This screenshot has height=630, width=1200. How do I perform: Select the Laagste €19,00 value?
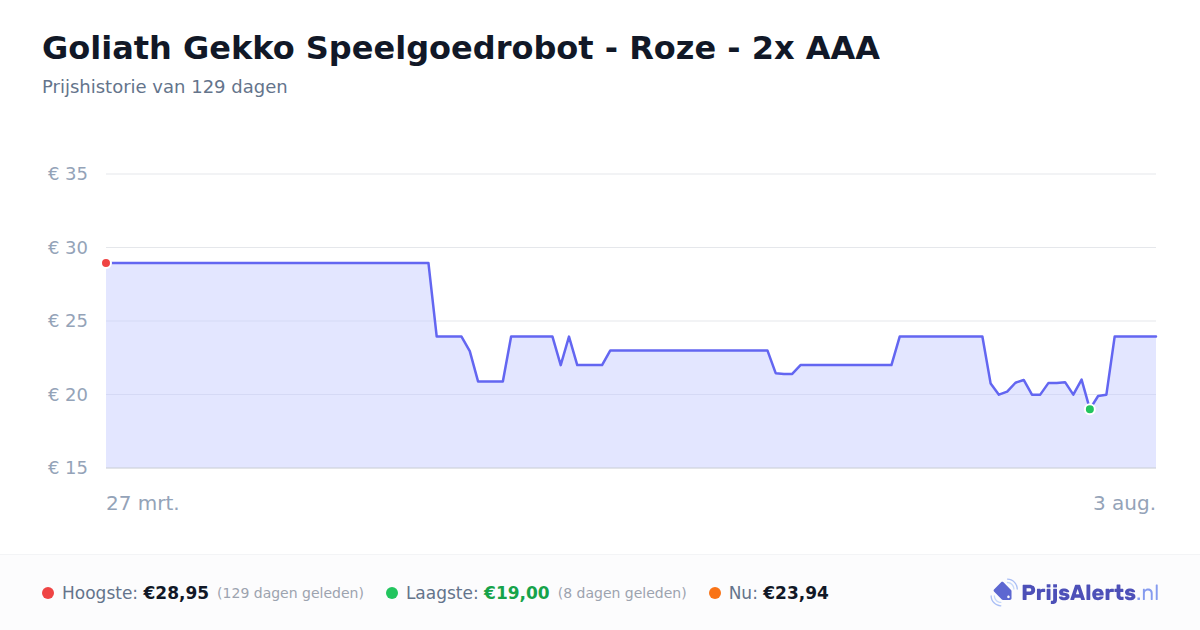[517, 593]
